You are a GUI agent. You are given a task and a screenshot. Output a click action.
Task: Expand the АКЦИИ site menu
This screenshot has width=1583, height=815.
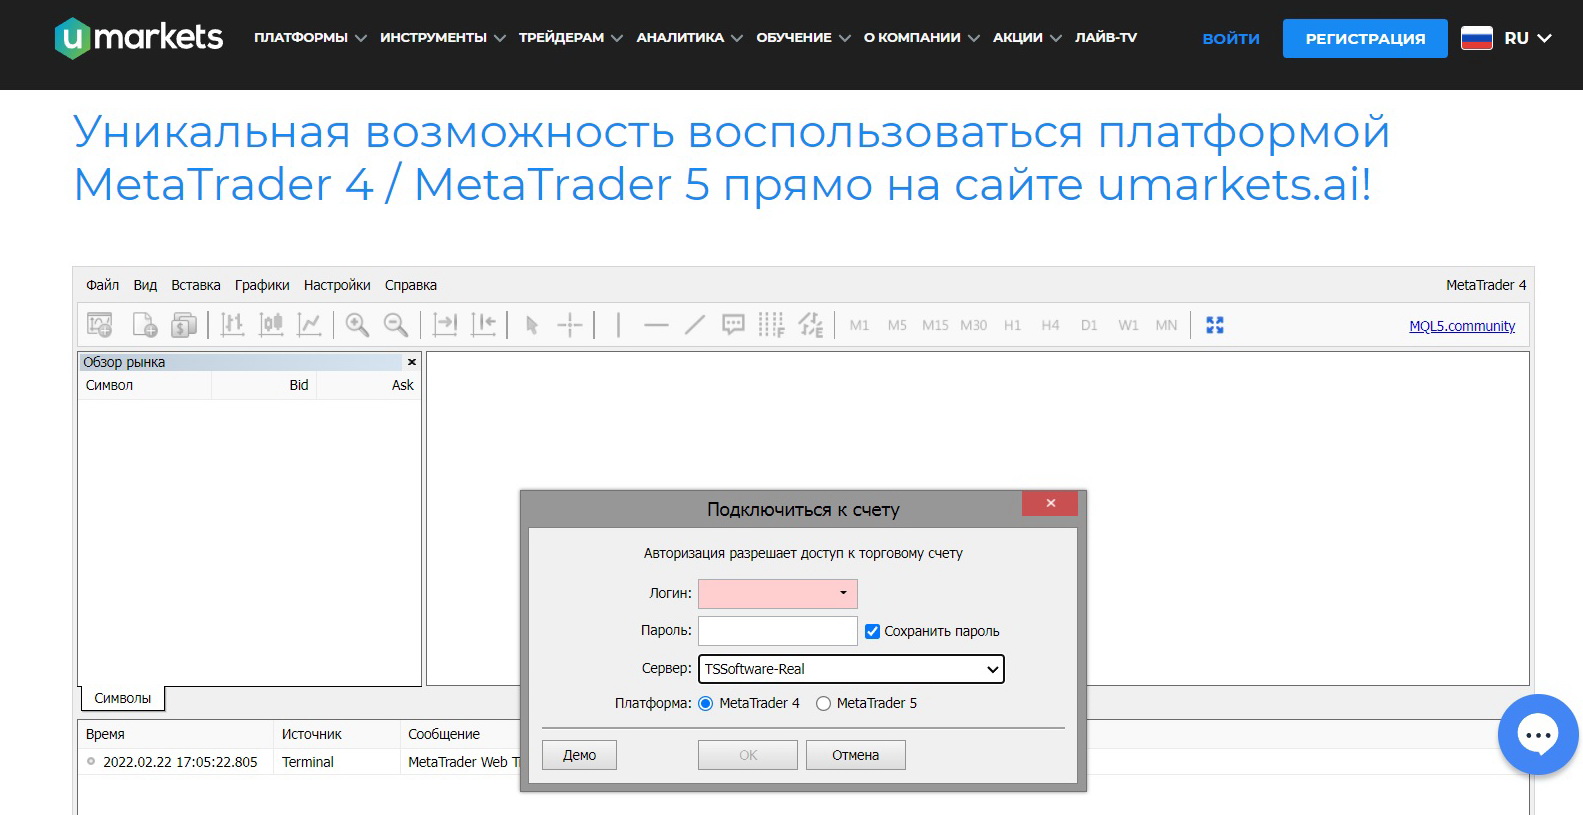(1027, 38)
